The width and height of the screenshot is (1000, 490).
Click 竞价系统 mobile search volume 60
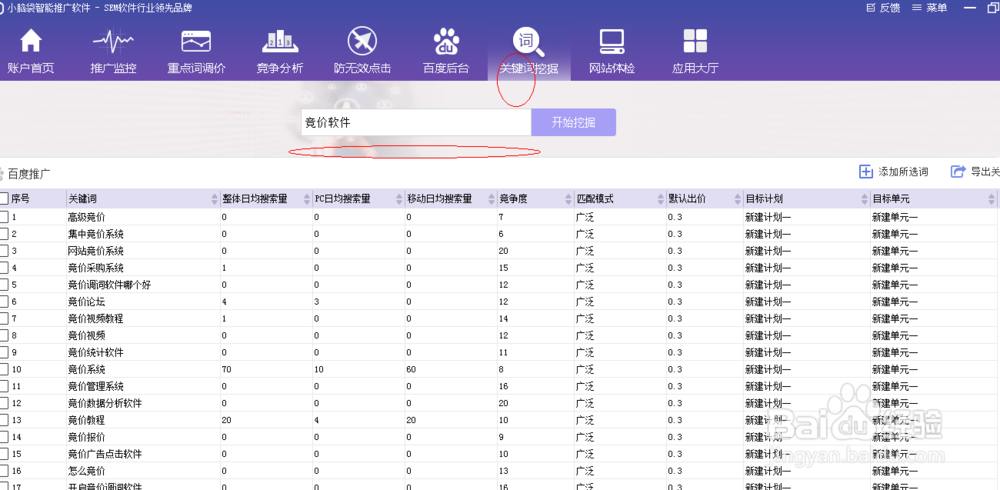413,369
